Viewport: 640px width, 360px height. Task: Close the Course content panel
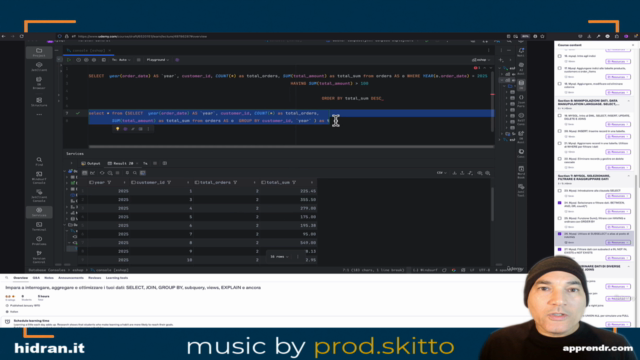coord(633,45)
